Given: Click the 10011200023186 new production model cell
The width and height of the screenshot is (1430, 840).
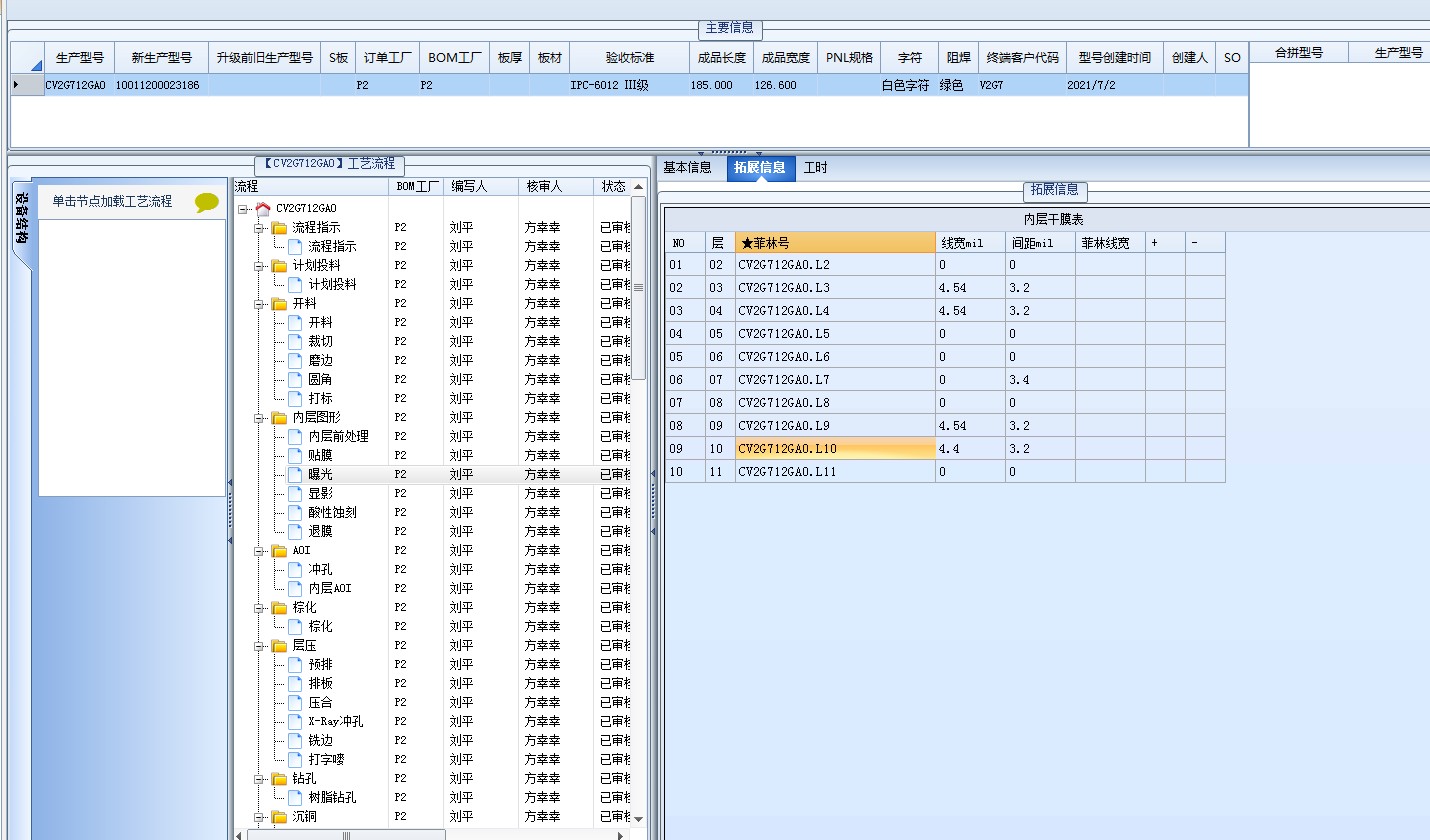Looking at the screenshot, I should pyautogui.click(x=160, y=86).
